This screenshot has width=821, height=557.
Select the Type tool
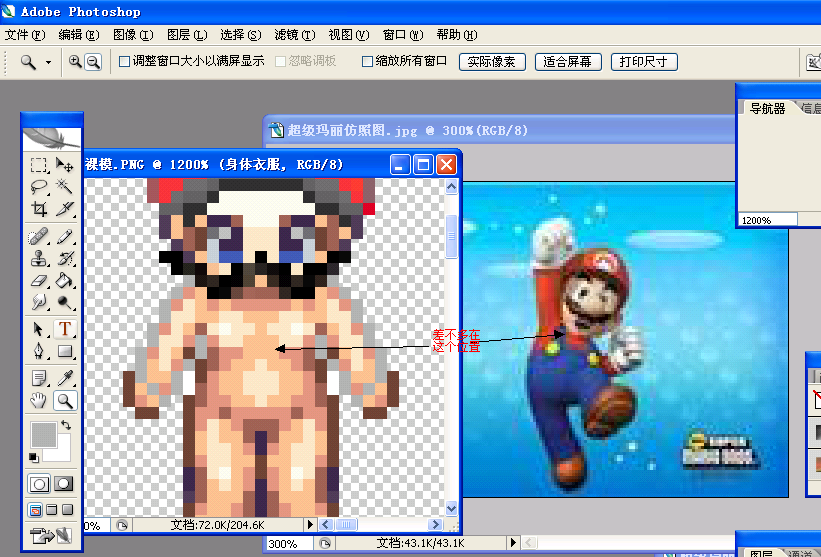tap(65, 329)
